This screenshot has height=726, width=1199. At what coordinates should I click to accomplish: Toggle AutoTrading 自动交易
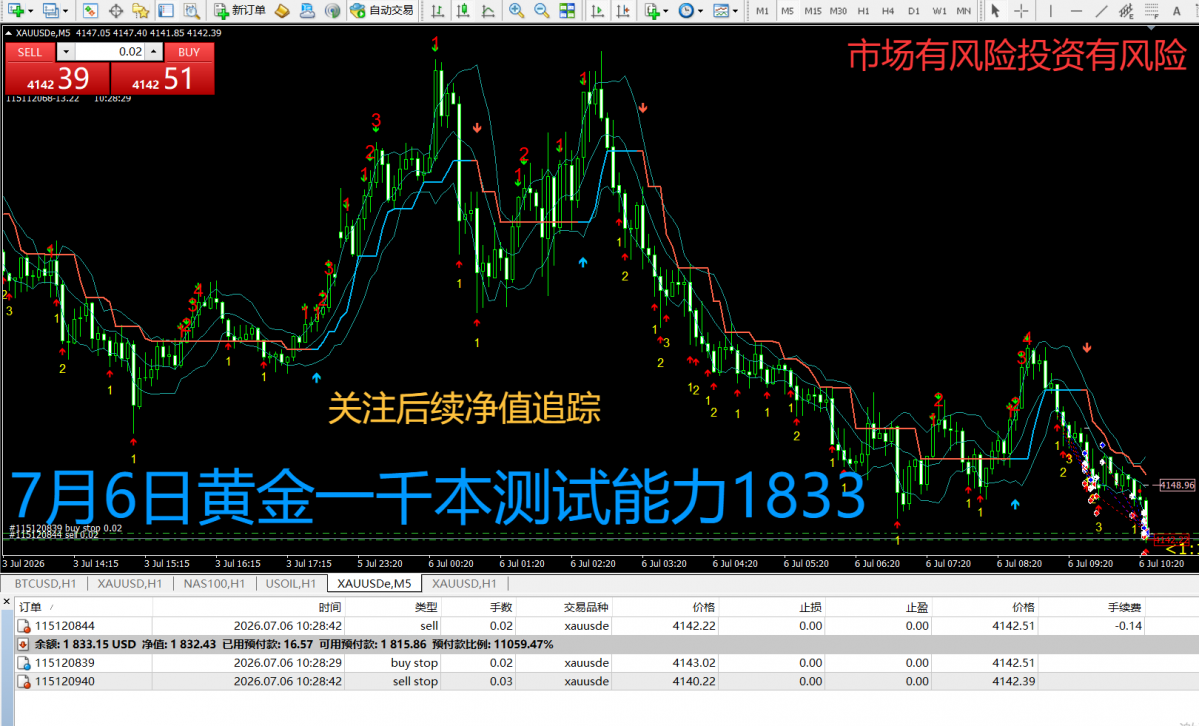[381, 11]
